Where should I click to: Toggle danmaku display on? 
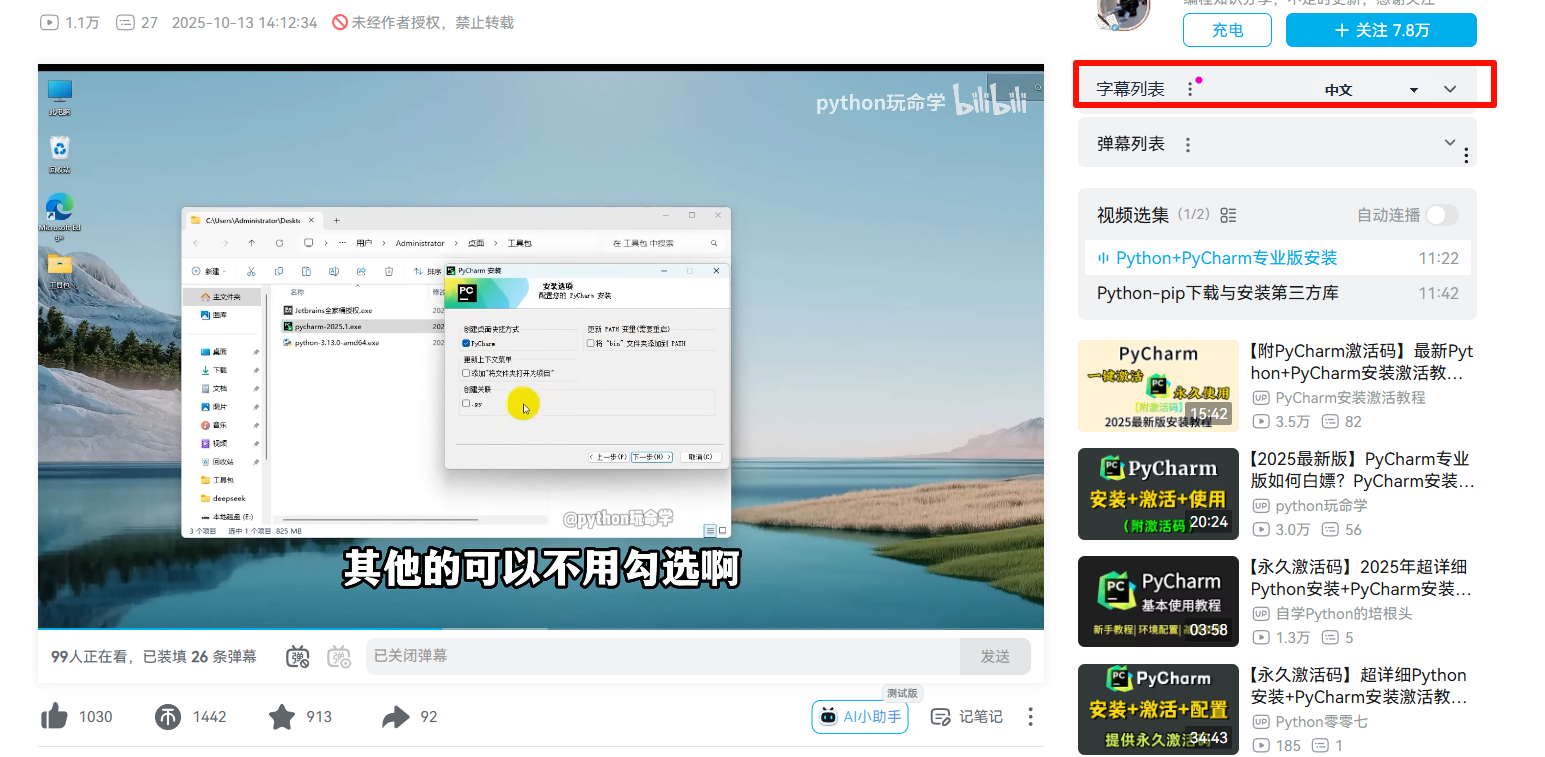pyautogui.click(x=298, y=657)
